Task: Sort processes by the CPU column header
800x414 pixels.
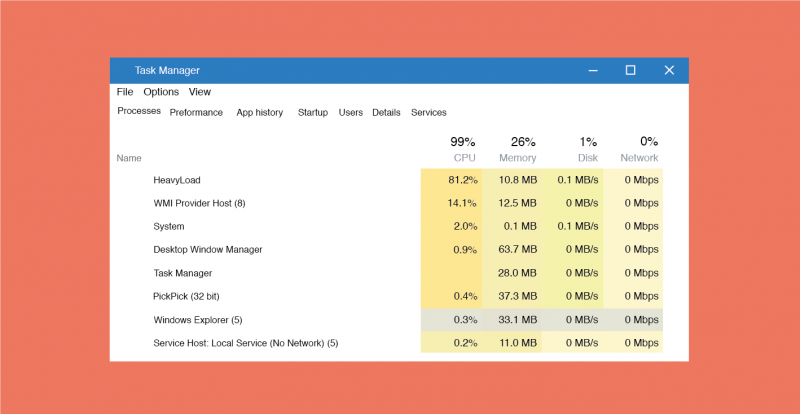Action: pos(463,158)
